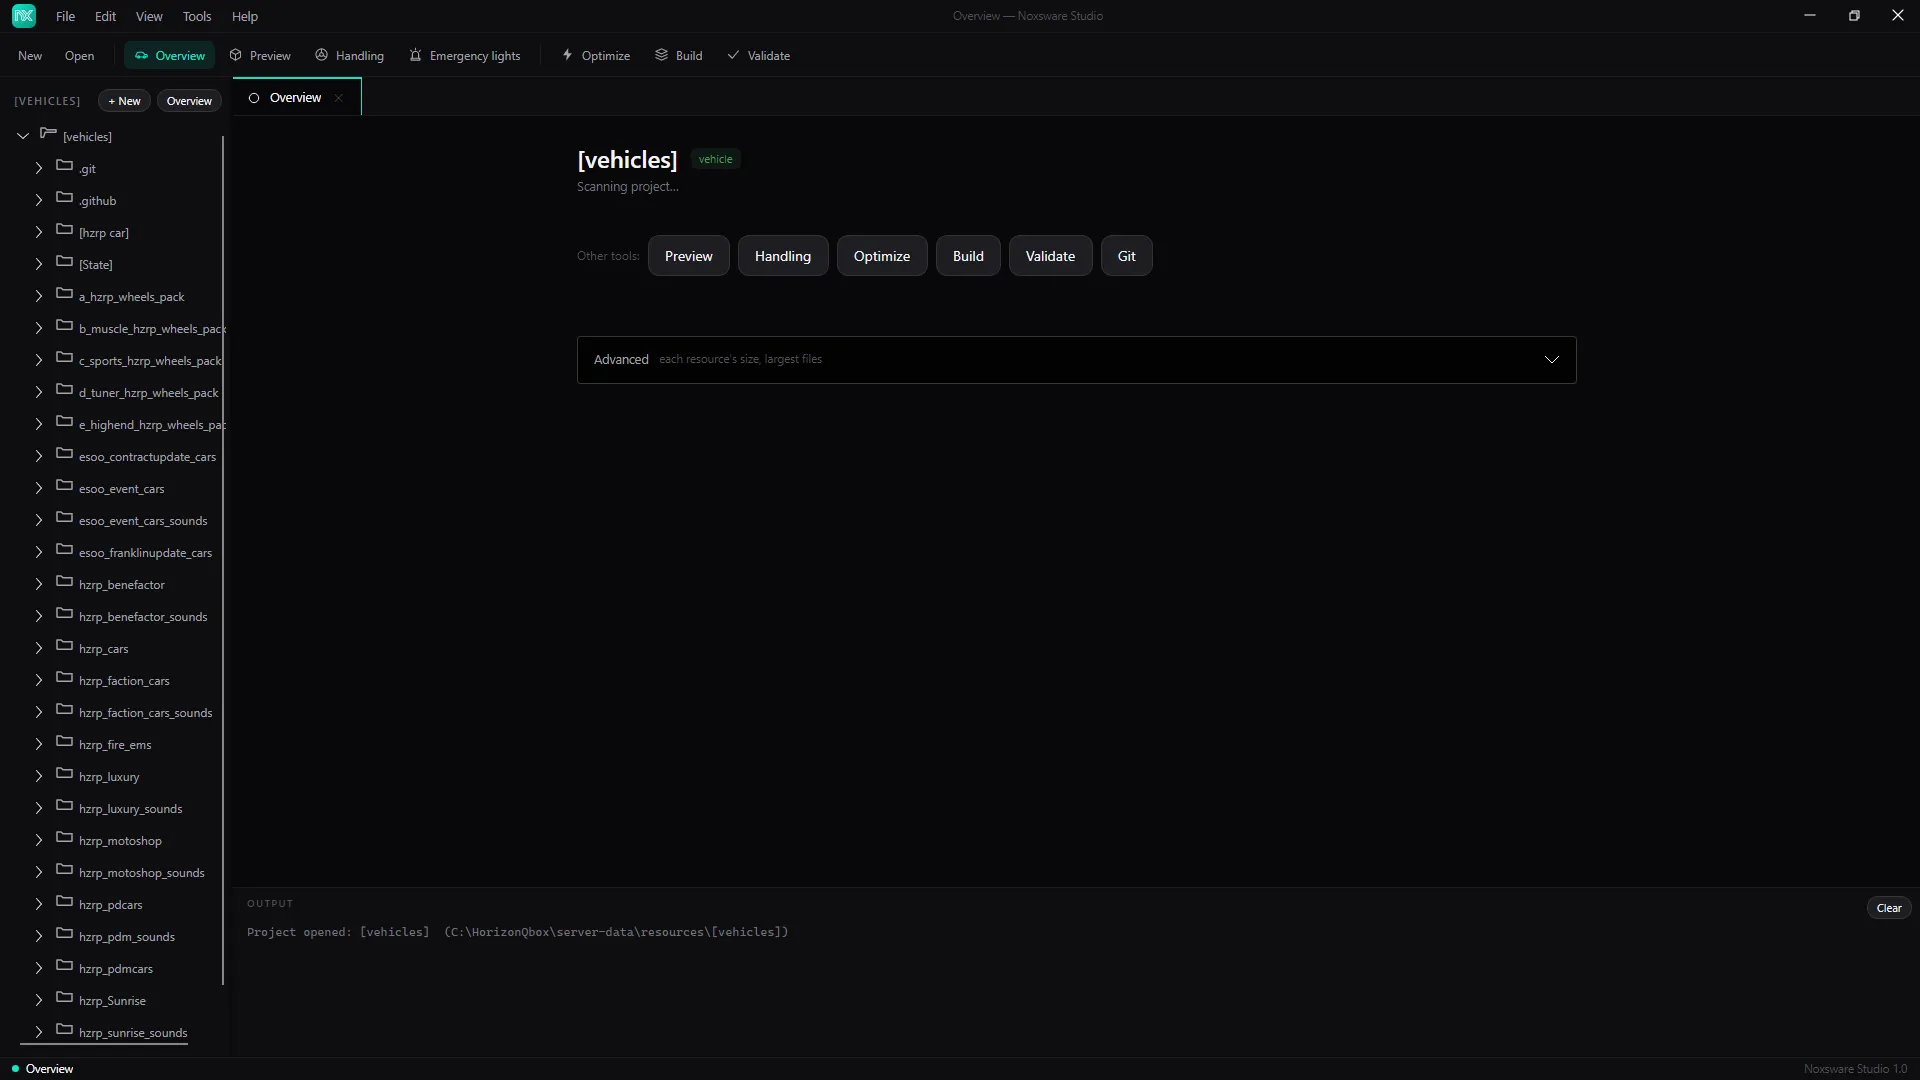Open the View menu
This screenshot has width=1920, height=1080.
click(x=149, y=16)
